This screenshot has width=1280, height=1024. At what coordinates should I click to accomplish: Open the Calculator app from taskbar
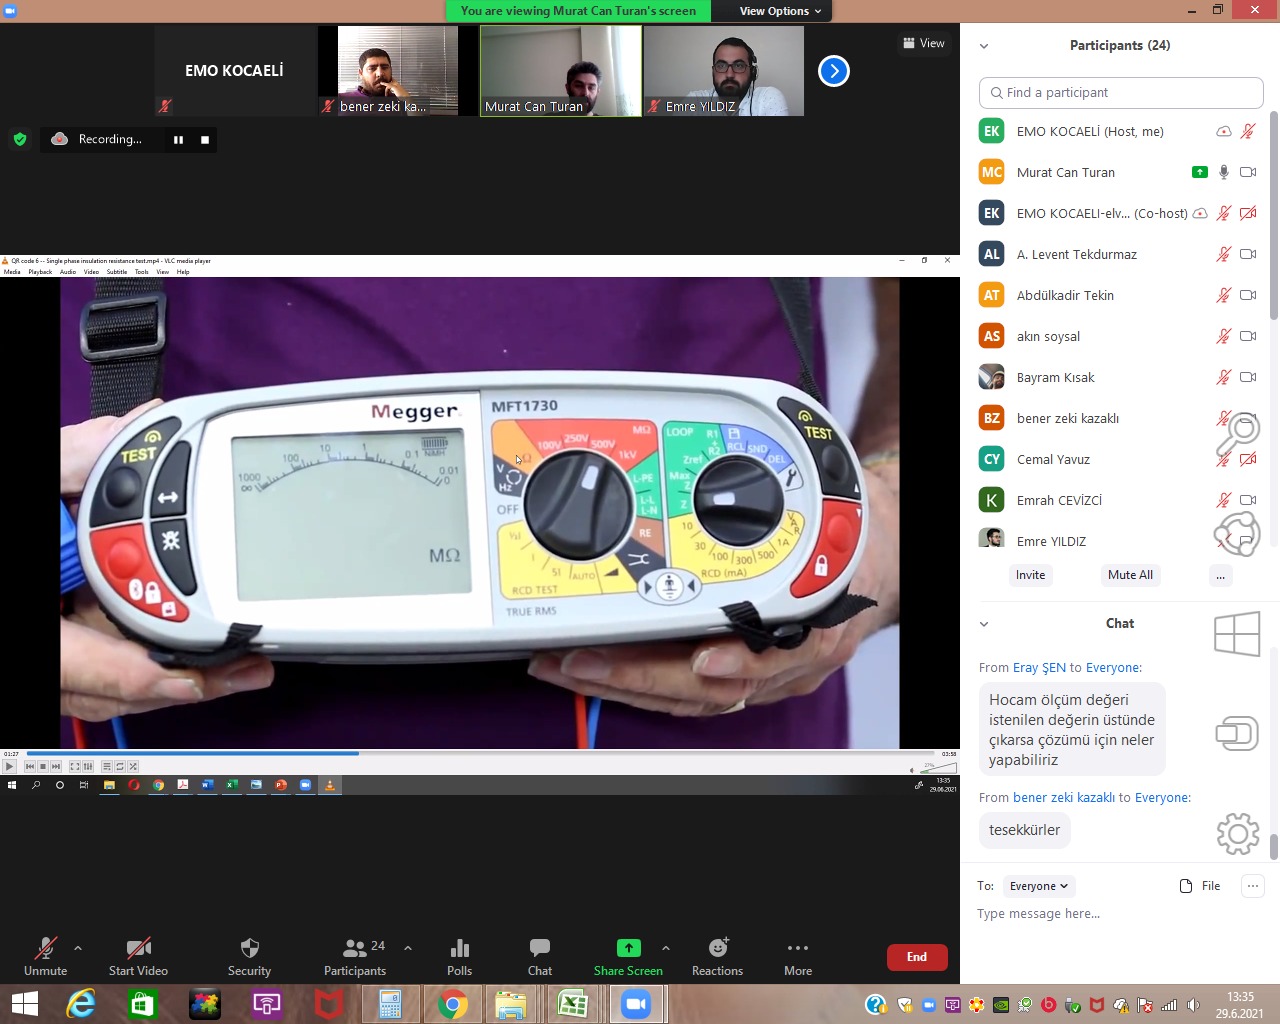tap(390, 1004)
